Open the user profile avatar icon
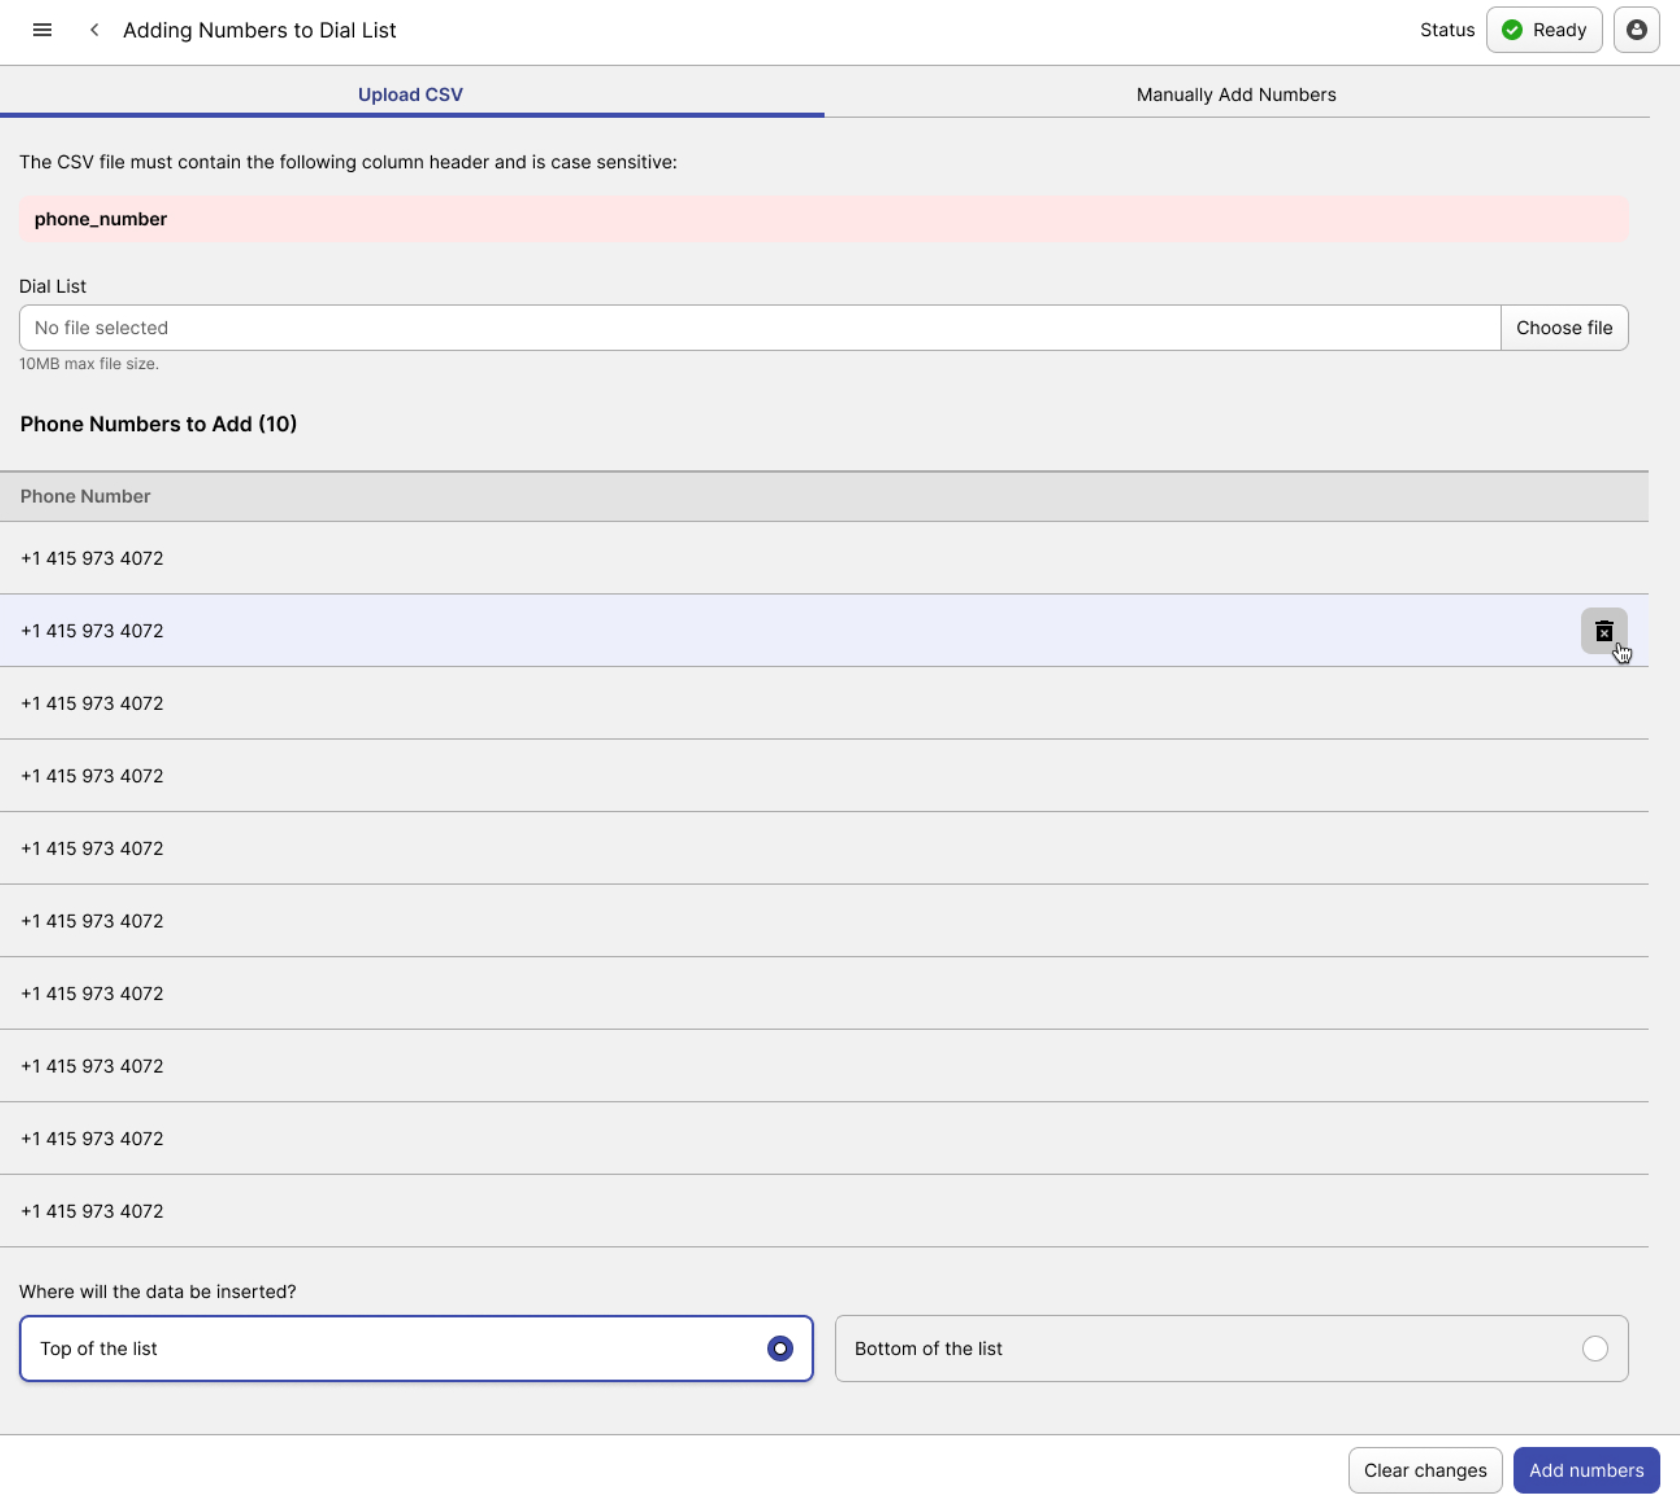 tap(1636, 30)
